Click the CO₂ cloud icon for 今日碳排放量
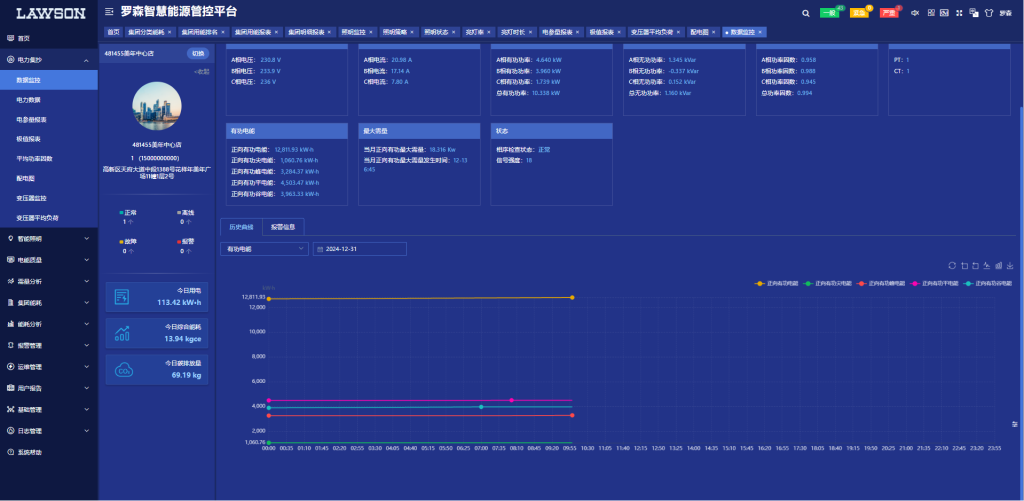This screenshot has height=501, width=1024. 123,370
